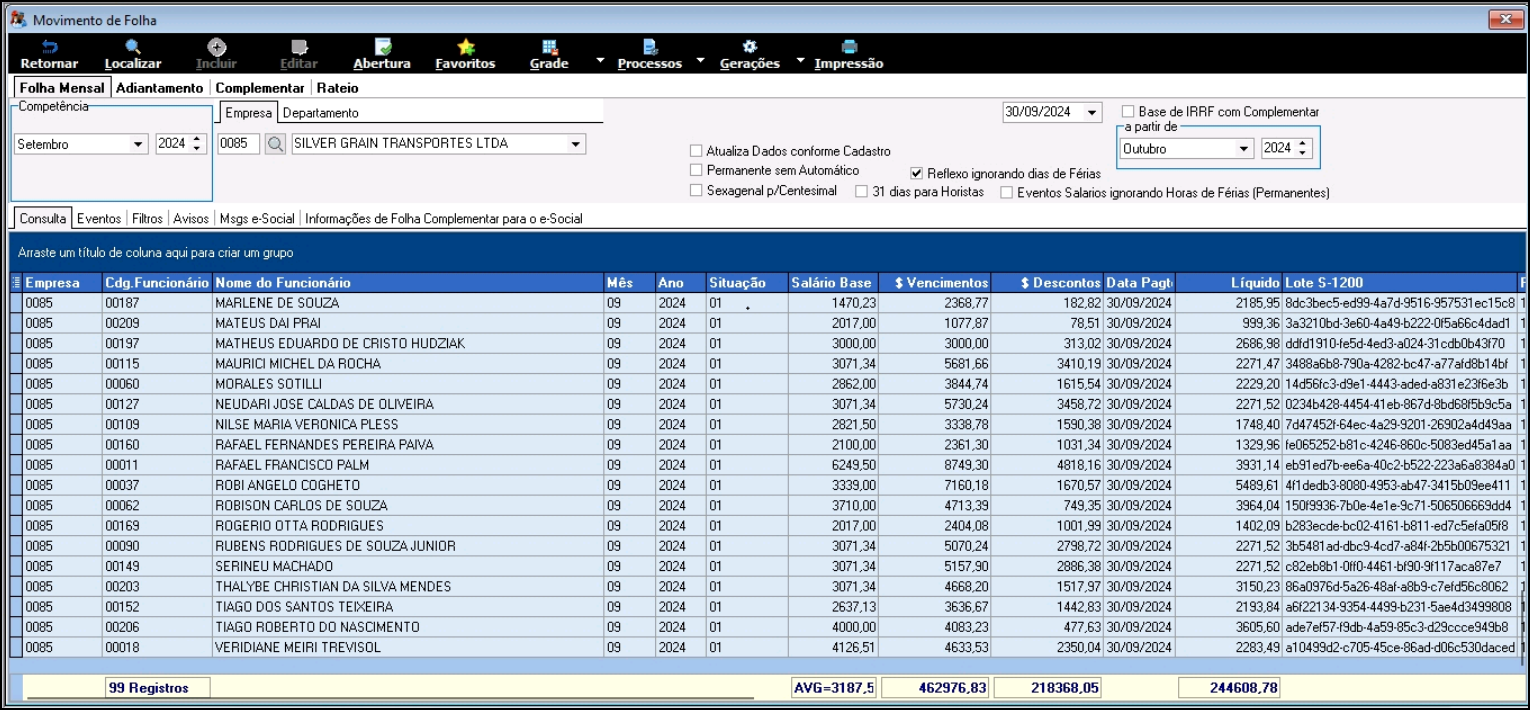Open the Outubro month dropdown

click(1244, 149)
